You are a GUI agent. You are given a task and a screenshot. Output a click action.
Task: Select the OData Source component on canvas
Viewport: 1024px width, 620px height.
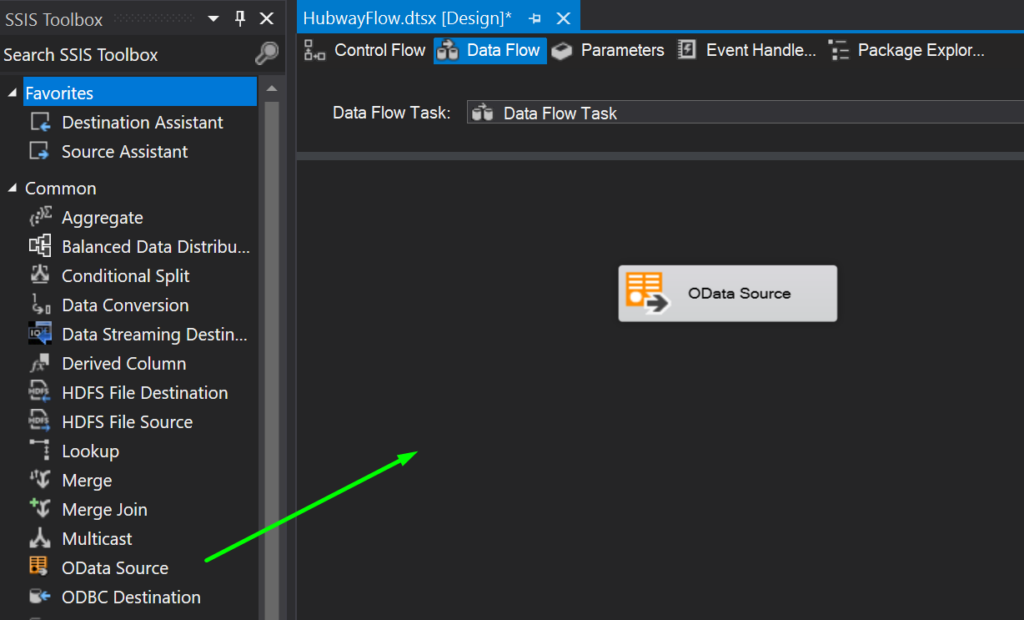click(x=727, y=294)
